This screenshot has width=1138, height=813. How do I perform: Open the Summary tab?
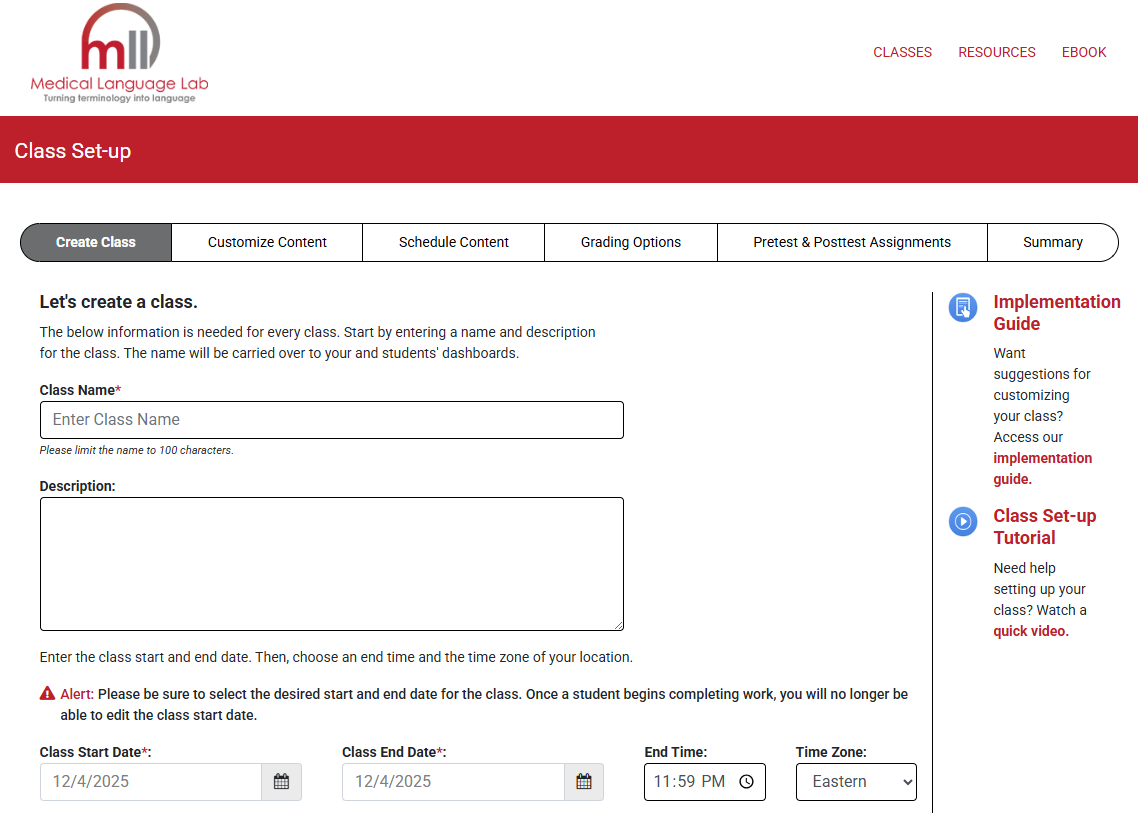click(1052, 242)
